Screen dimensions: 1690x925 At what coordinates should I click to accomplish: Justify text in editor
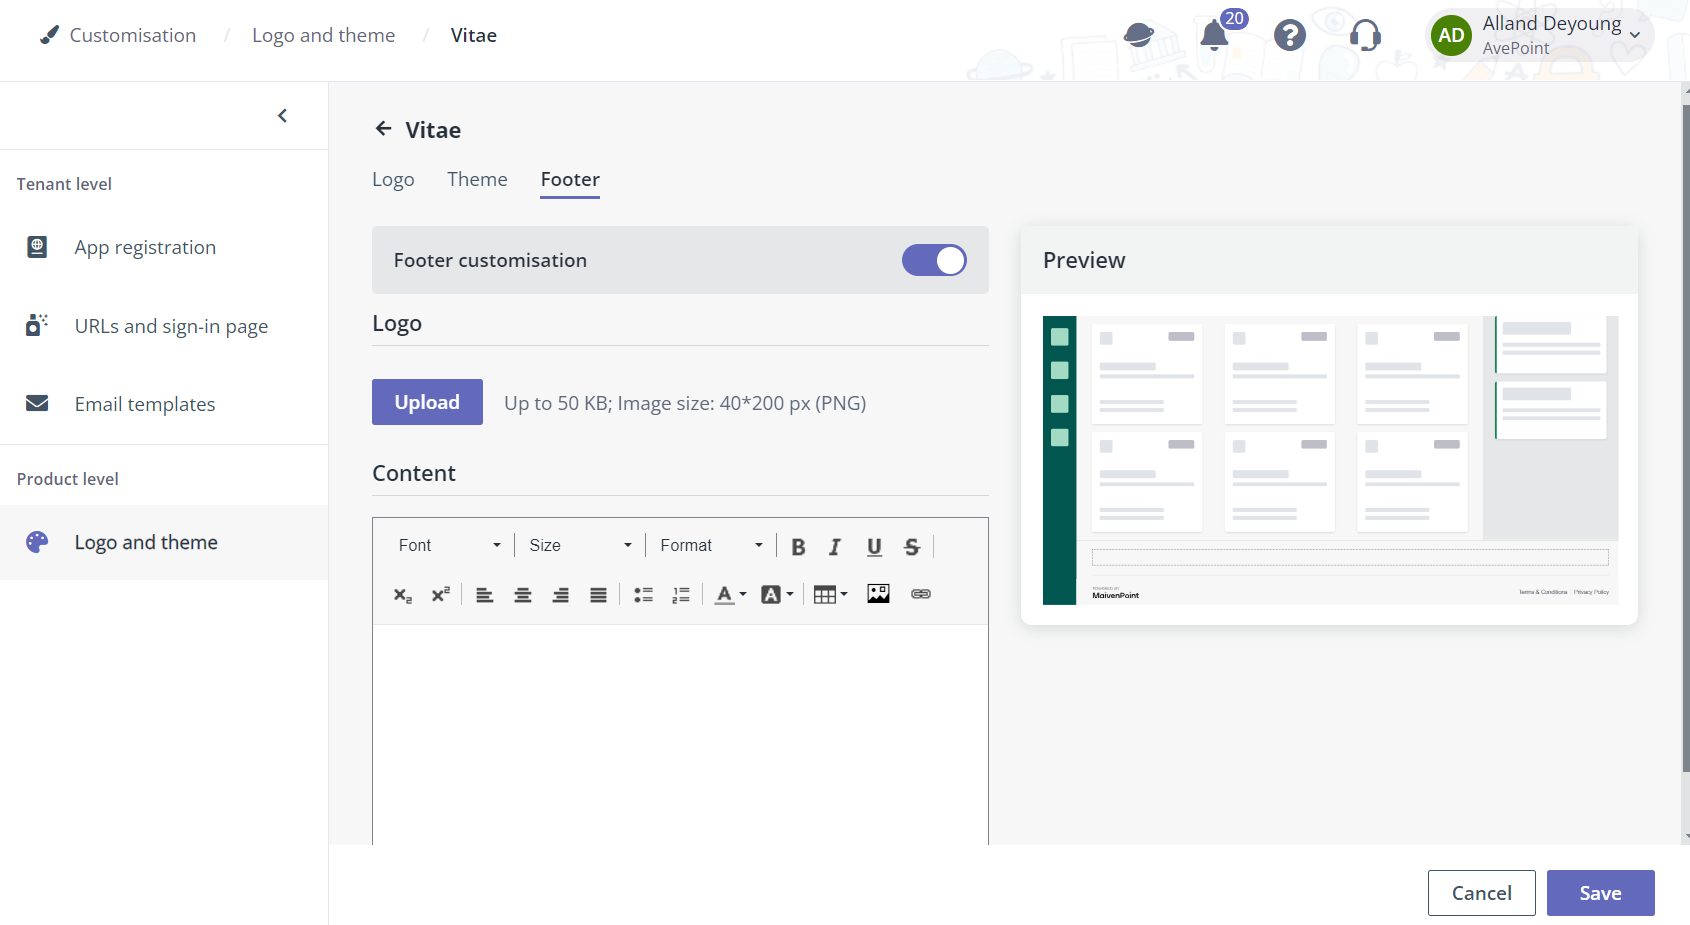point(598,595)
